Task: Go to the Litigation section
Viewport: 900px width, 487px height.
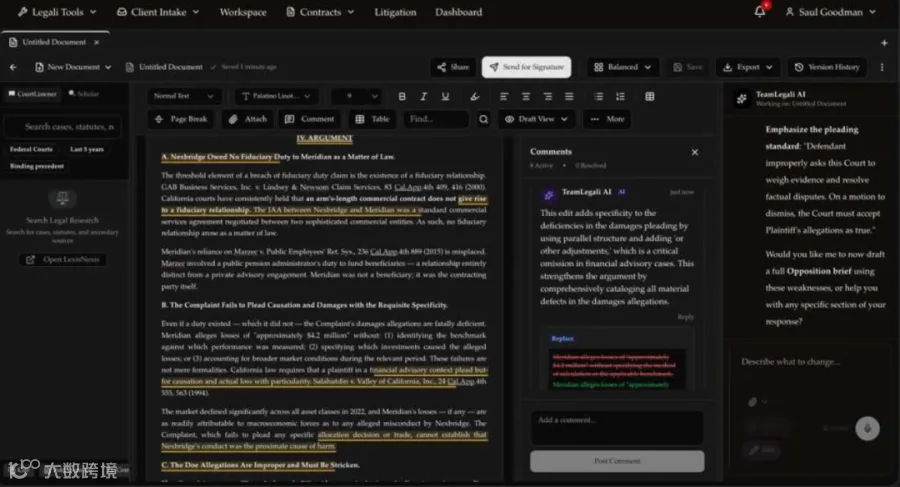Action: 395,12
